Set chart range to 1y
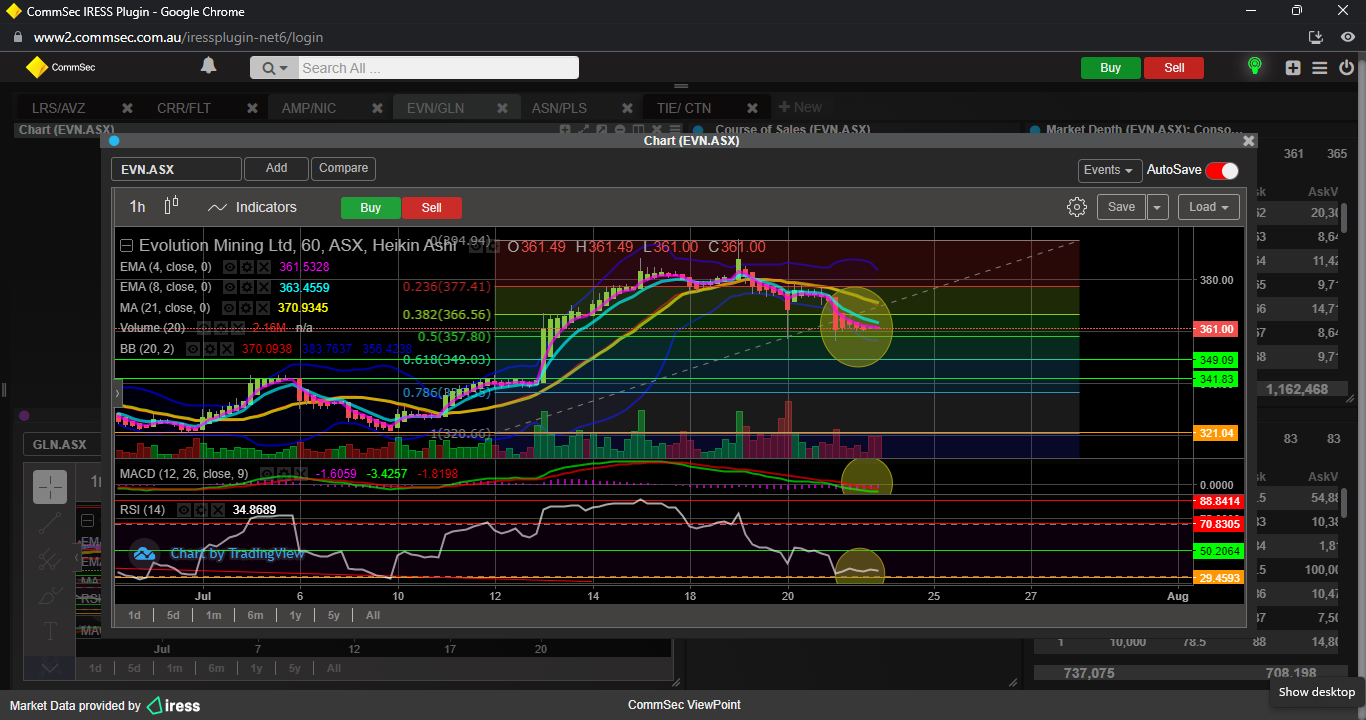 (x=296, y=615)
